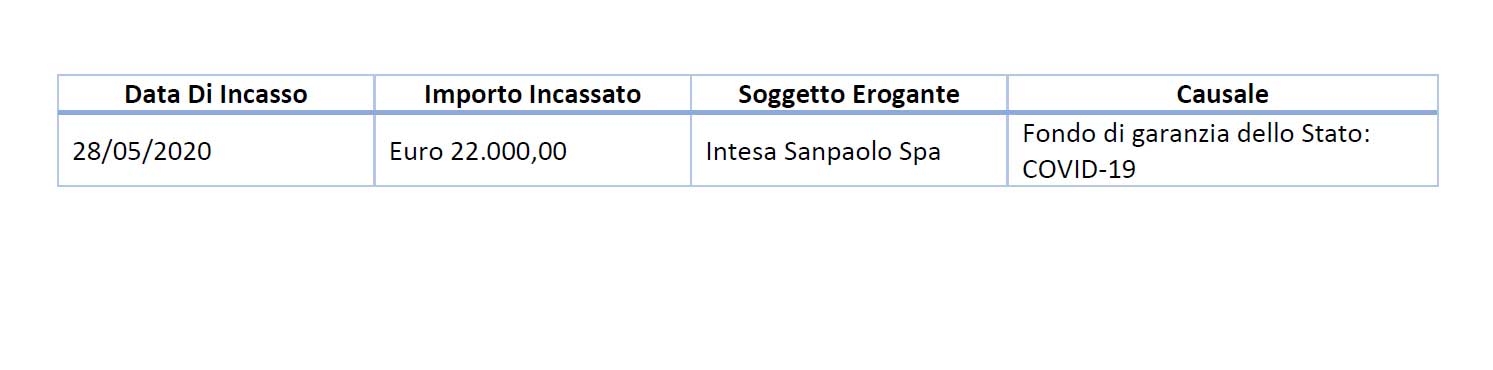Viewport: 1493px width, 370px height.
Task: Click the word "Spa" after Sanpaolo
Action: pos(921,152)
